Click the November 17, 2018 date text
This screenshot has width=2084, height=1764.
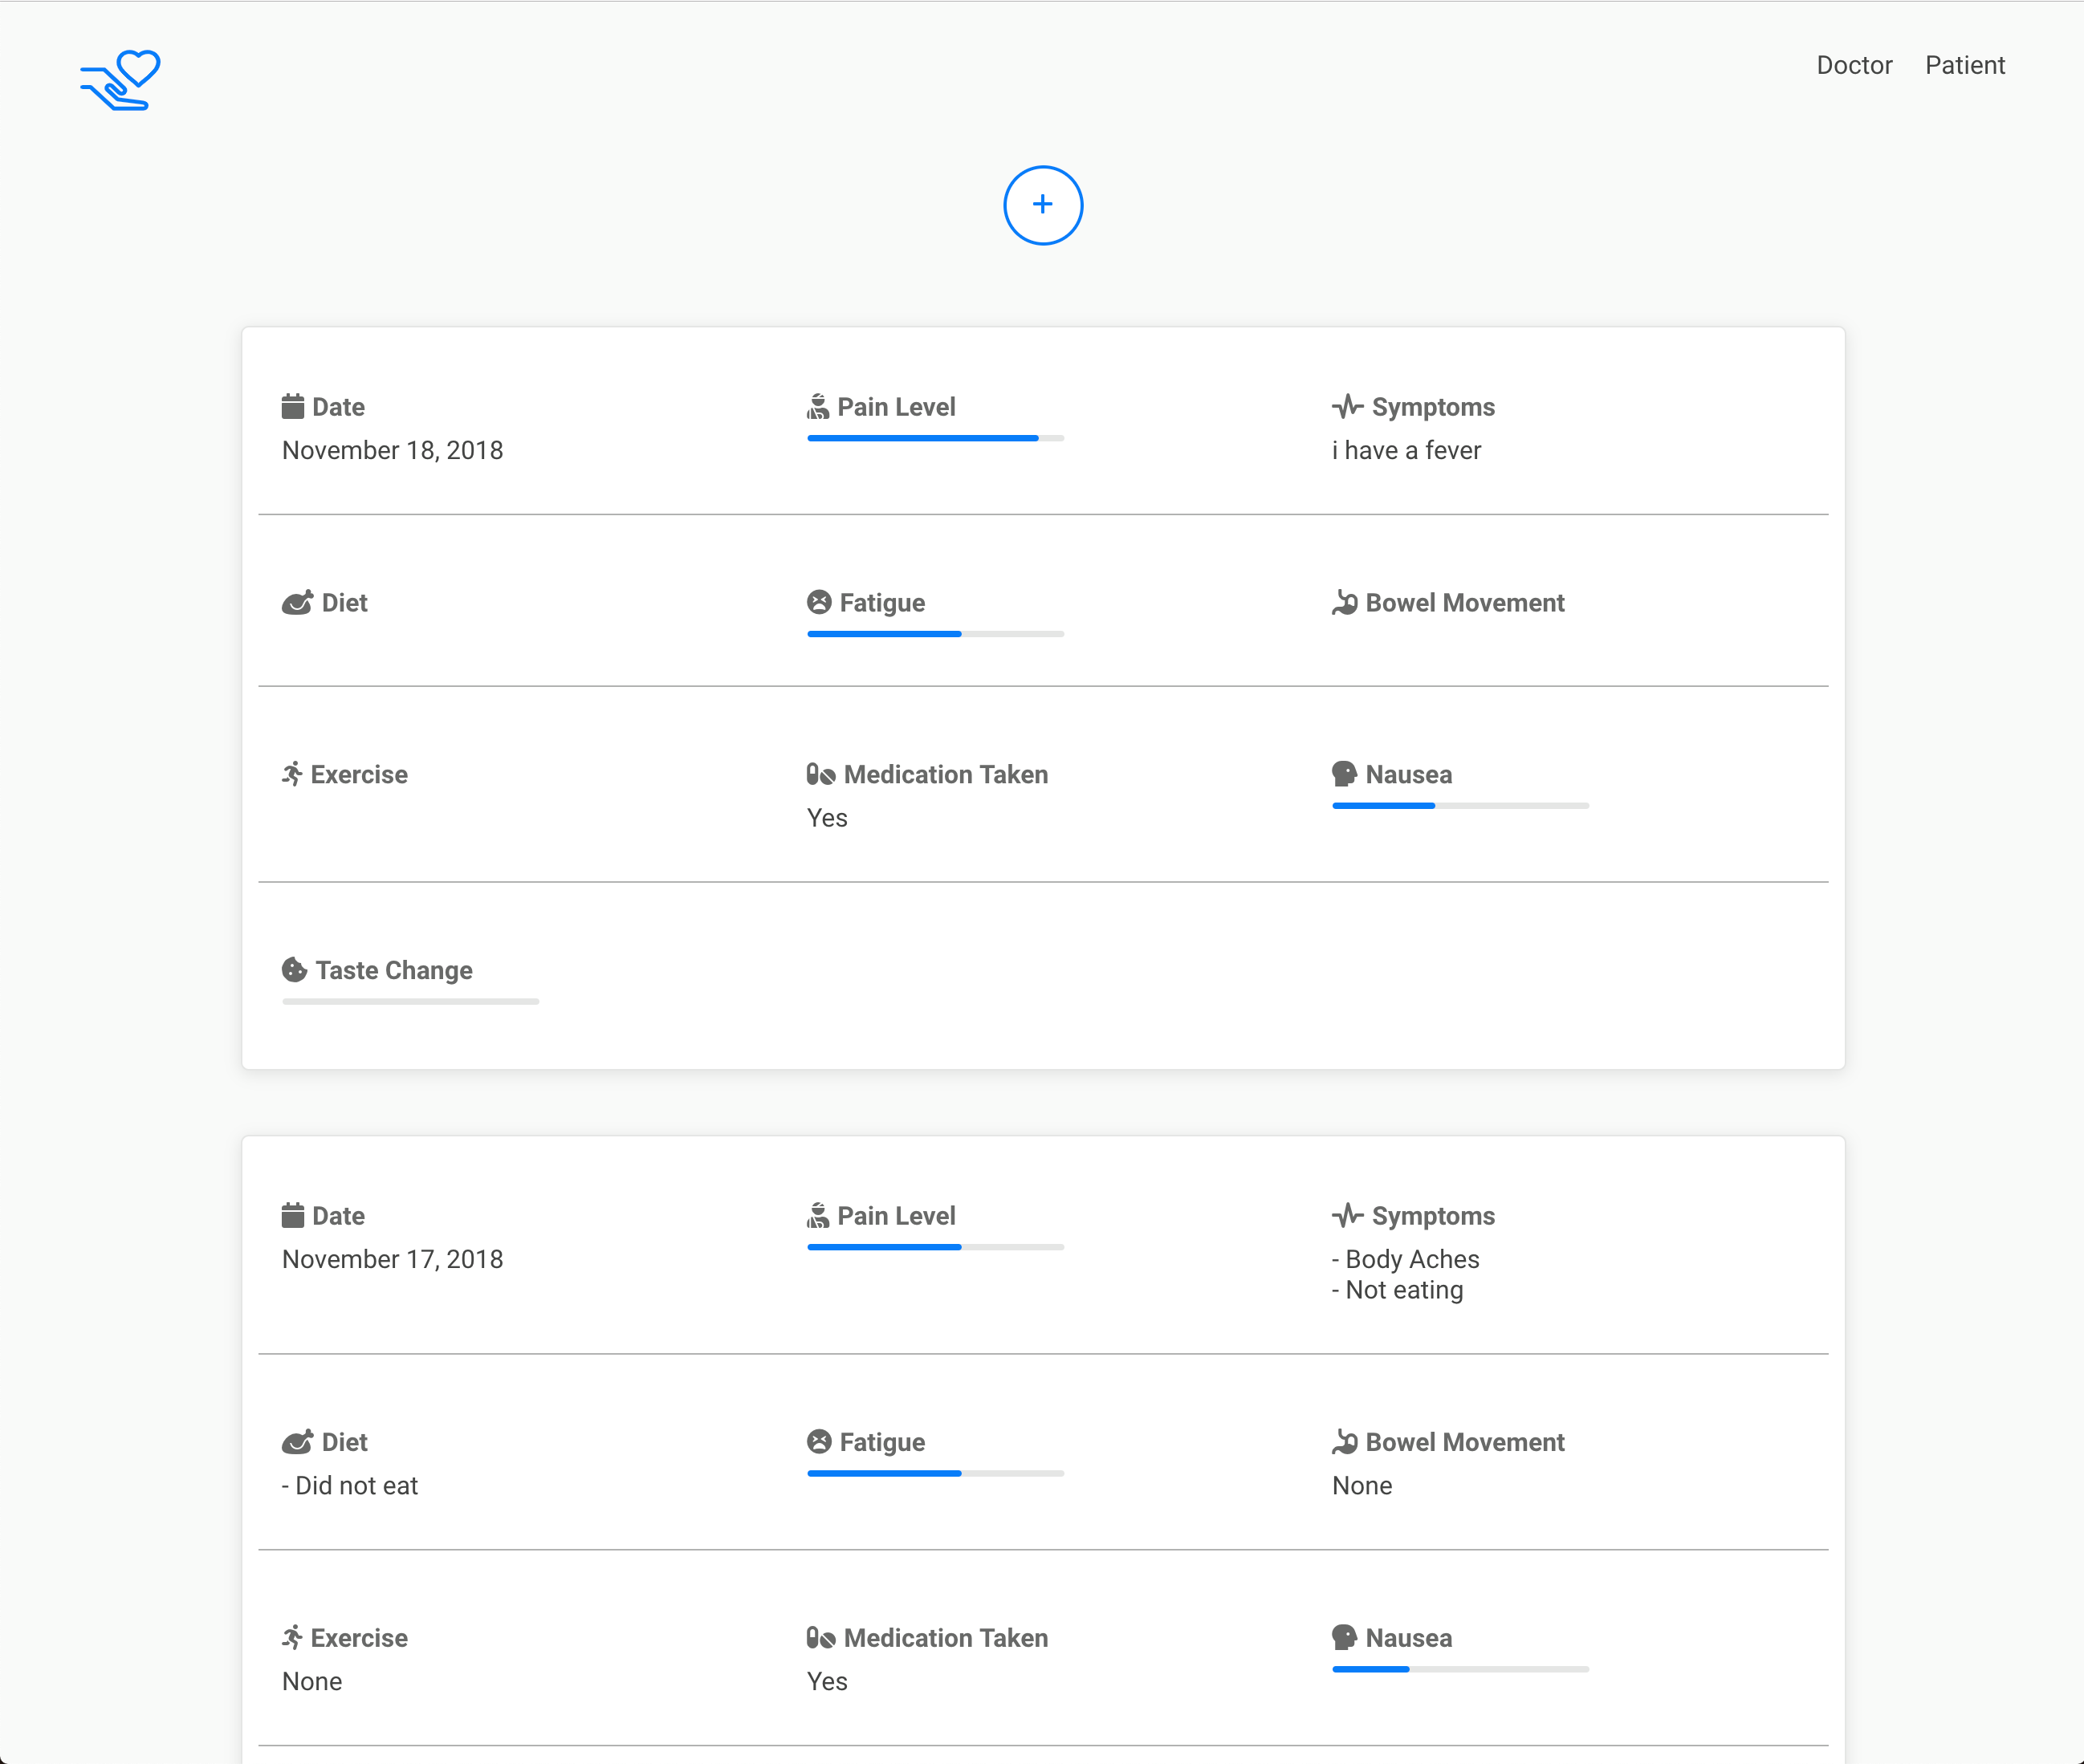pos(392,1259)
